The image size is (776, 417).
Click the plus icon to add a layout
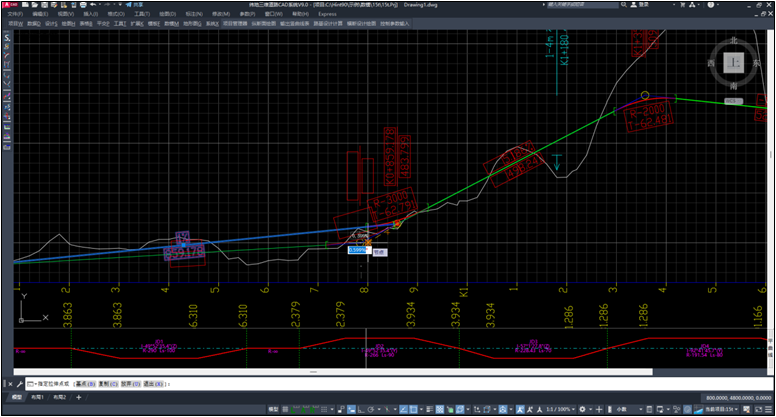click(79, 397)
